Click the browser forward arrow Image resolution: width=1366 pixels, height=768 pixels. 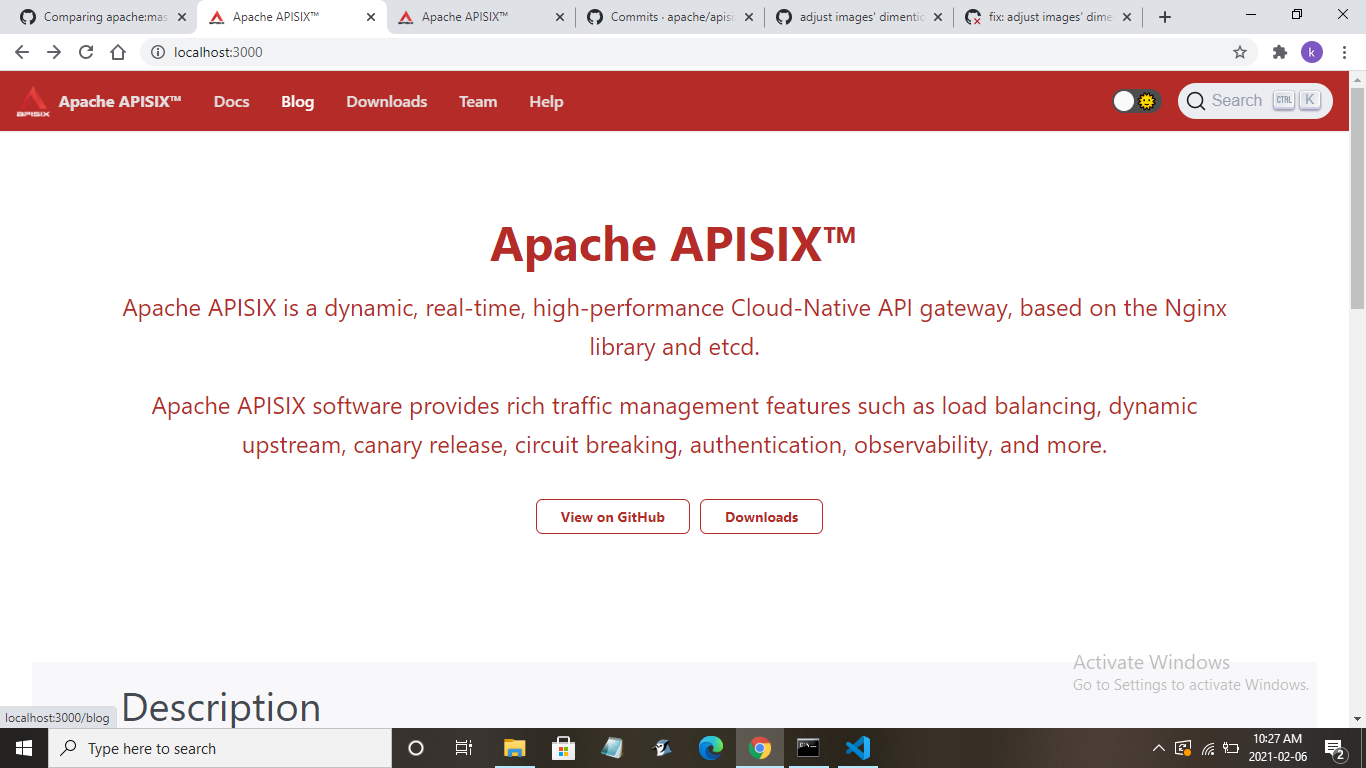coord(54,52)
